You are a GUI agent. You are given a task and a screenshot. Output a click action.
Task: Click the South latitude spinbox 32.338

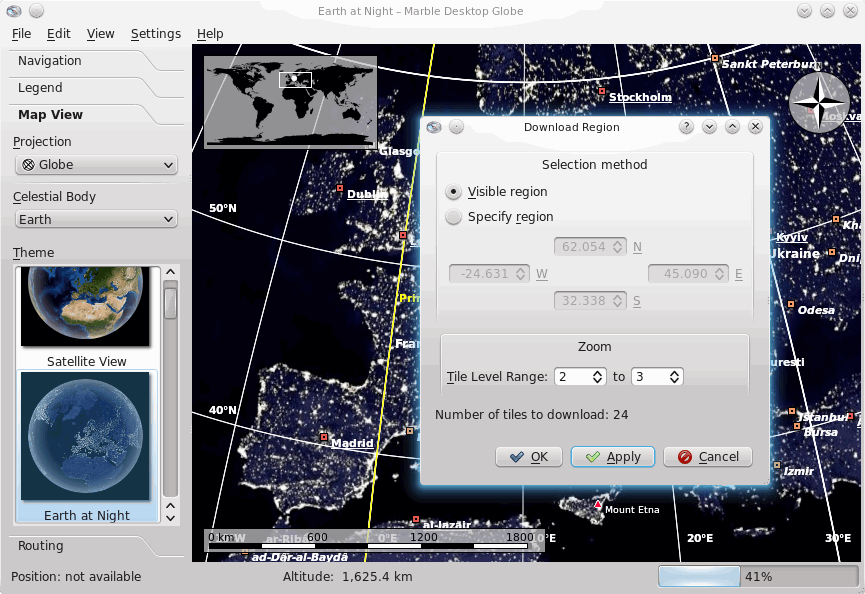(x=590, y=301)
